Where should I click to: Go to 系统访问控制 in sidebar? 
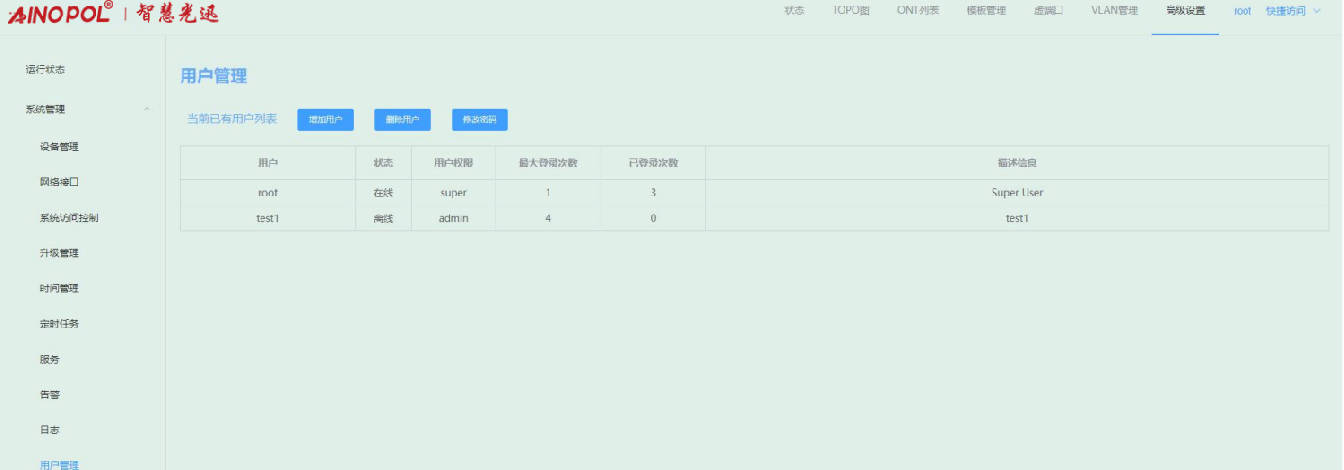[69, 218]
